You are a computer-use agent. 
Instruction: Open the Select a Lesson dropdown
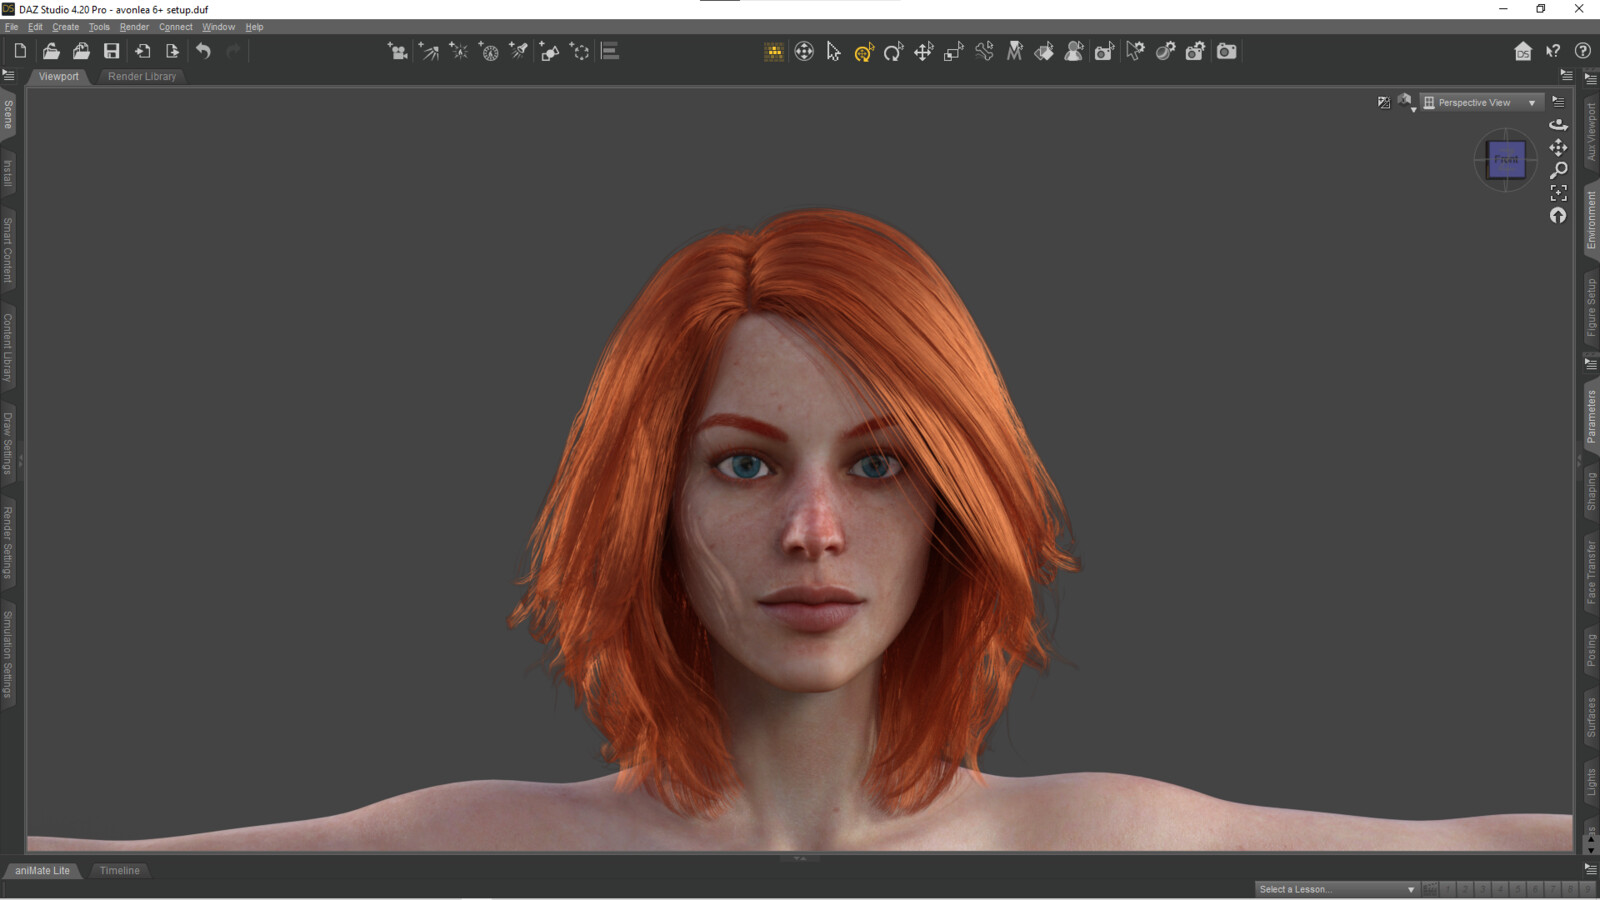point(1337,889)
